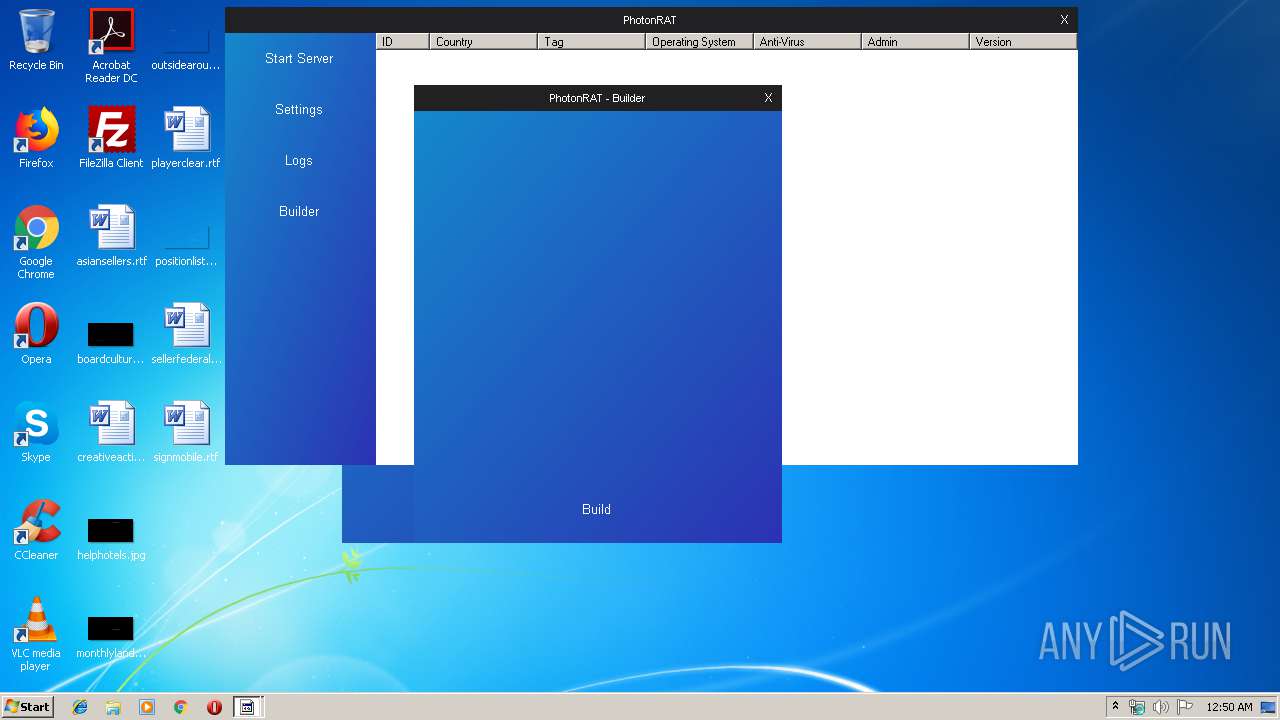The width and height of the screenshot is (1280, 720).
Task: Sort by Version column header
Action: pos(1022,42)
